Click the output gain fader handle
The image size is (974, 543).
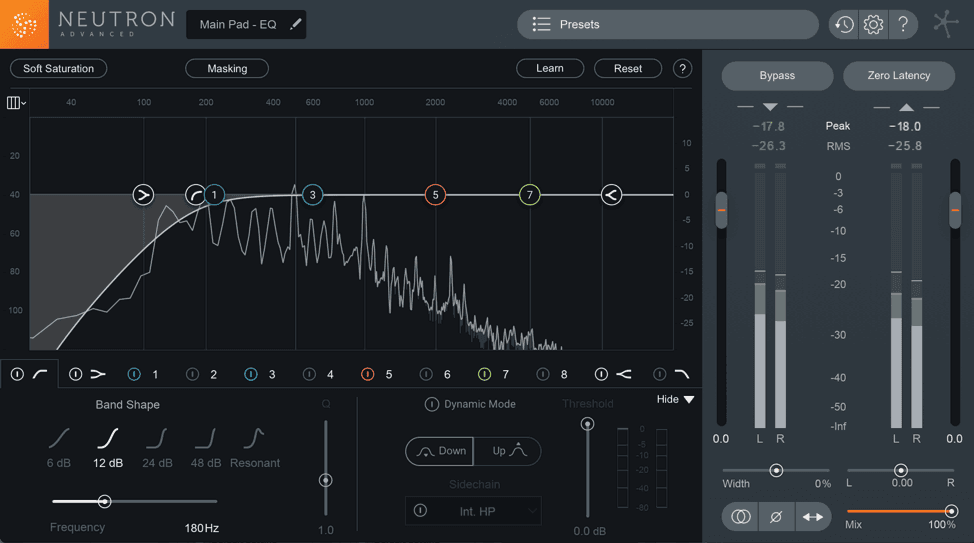click(955, 210)
